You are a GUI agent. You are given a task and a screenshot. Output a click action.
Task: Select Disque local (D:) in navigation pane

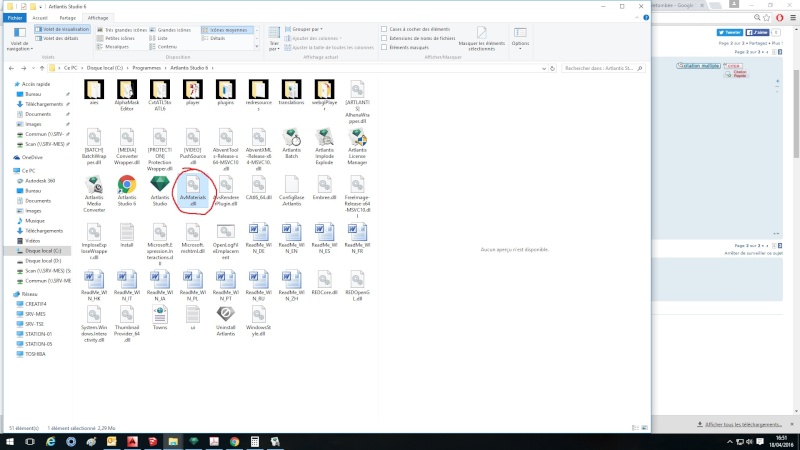[x=43, y=261]
